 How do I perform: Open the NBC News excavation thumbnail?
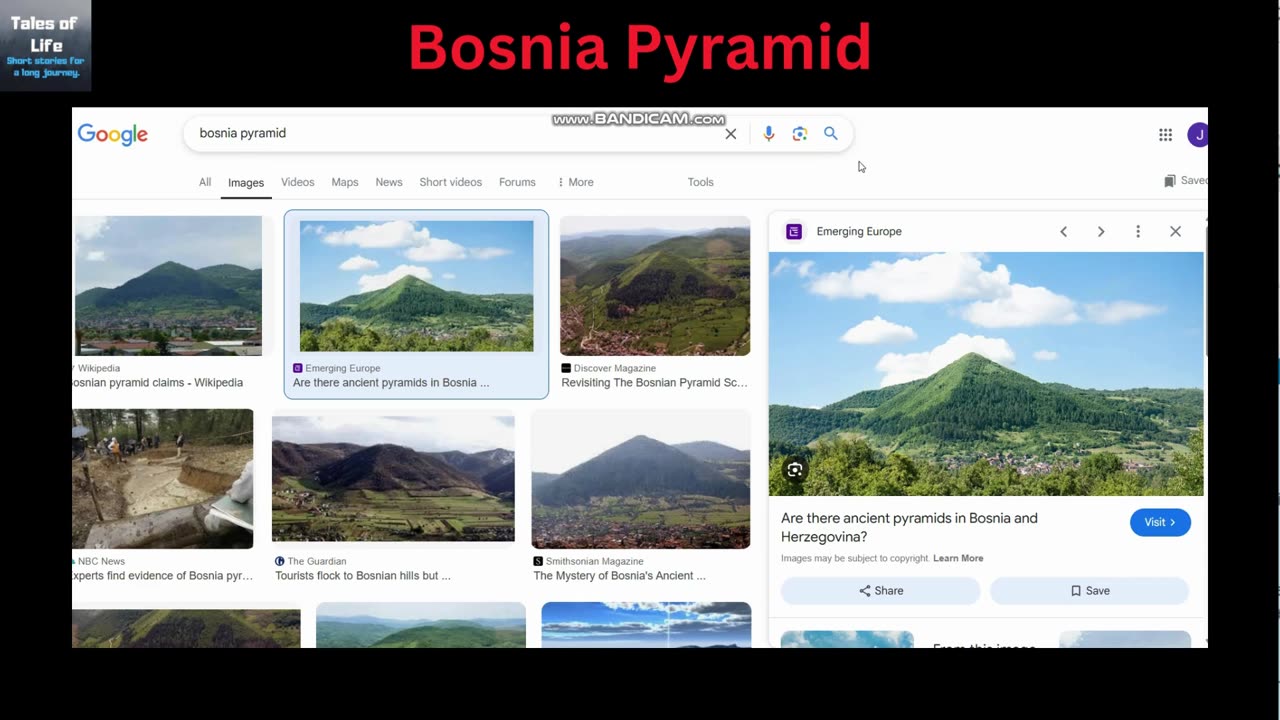pos(162,479)
